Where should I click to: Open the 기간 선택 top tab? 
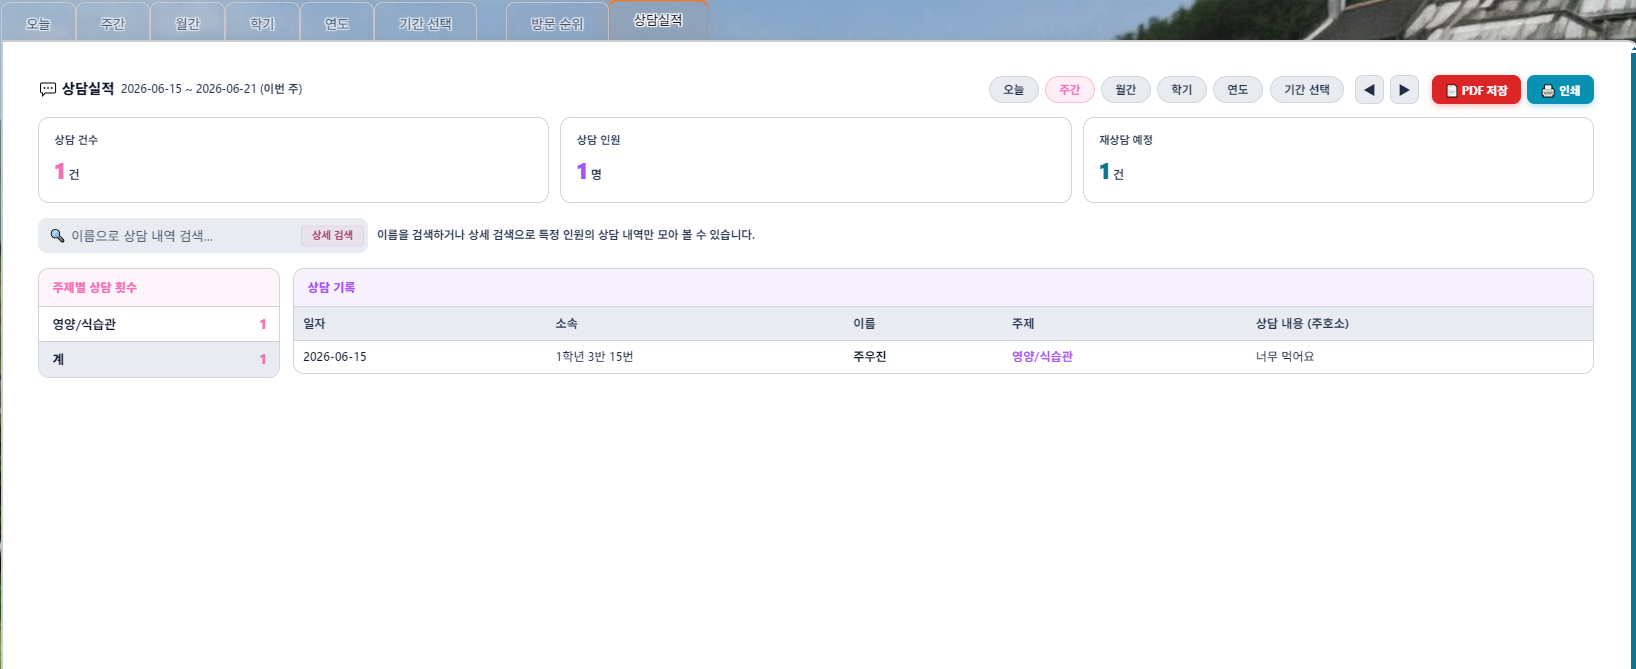click(x=426, y=23)
